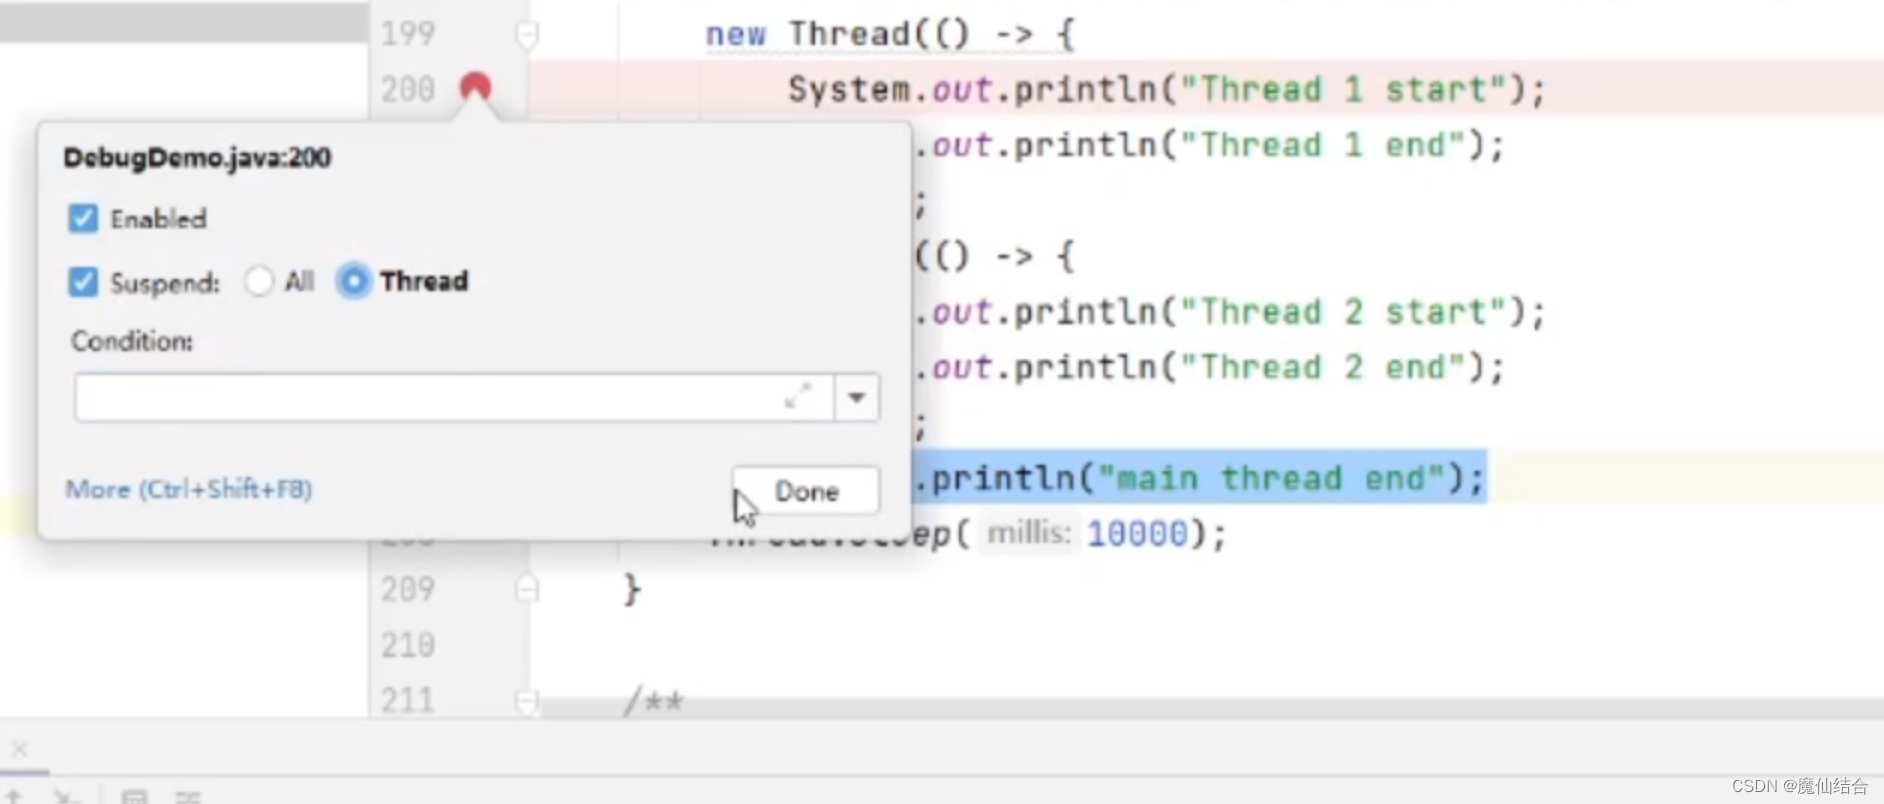Screen dimensions: 1884x804
Task: Toggle the fold marker at line 211
Action: click(x=527, y=701)
